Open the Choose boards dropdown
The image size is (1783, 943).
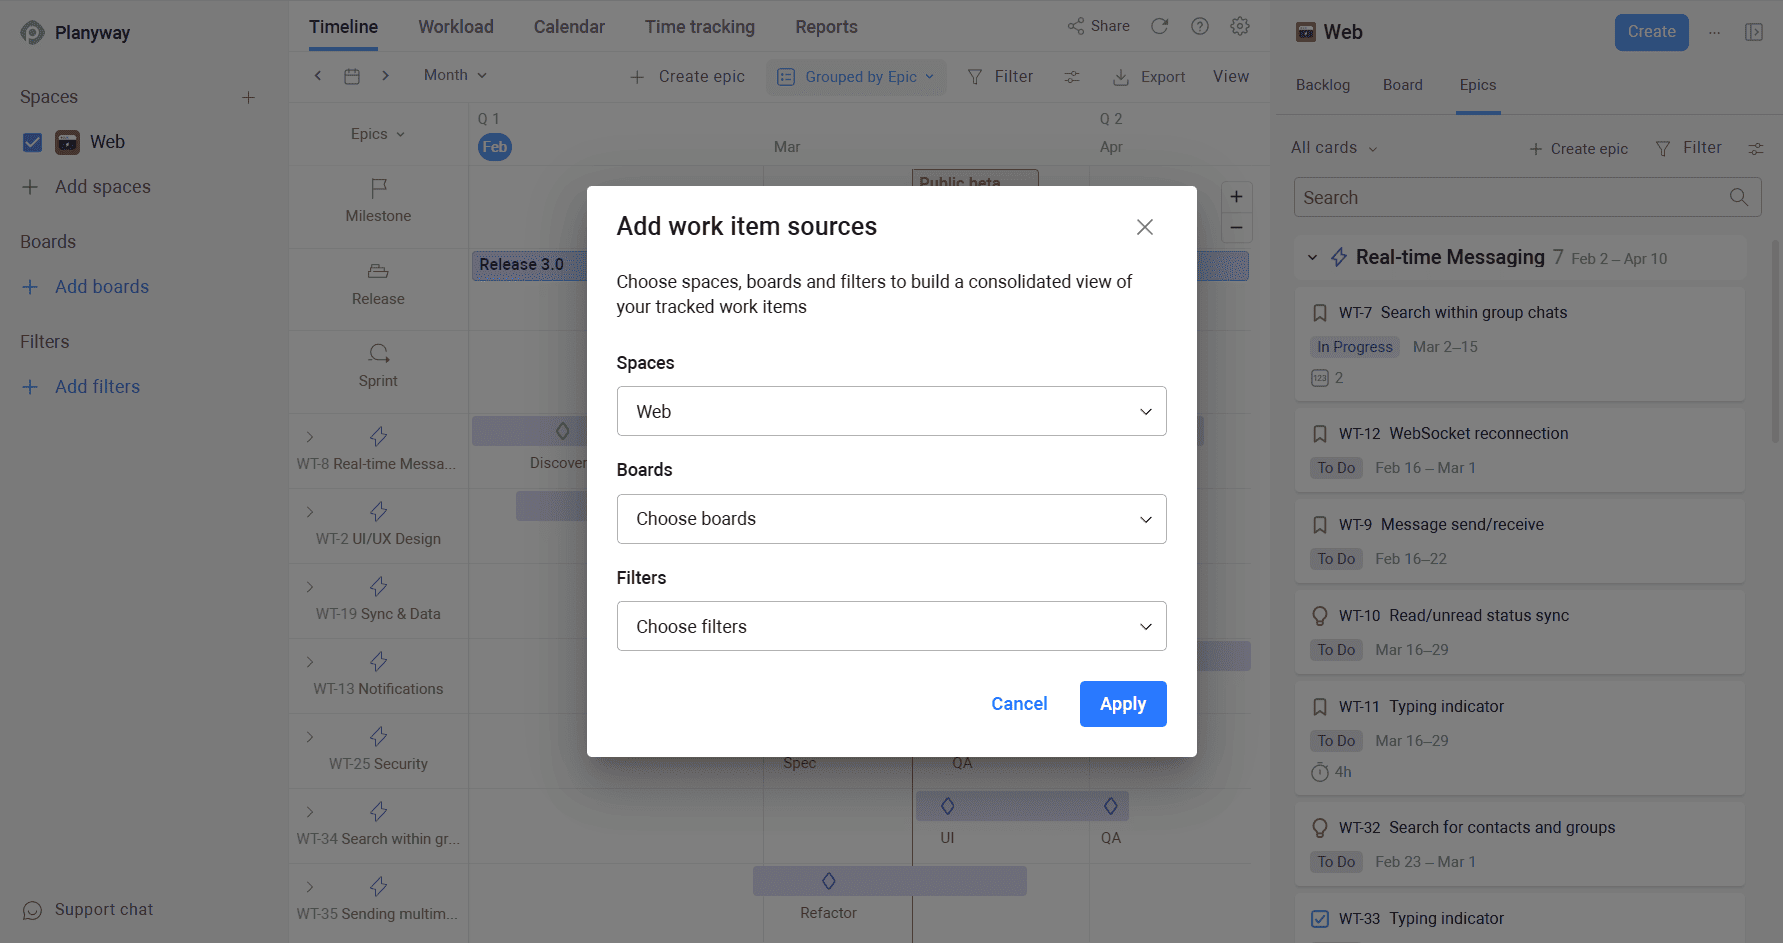click(x=891, y=519)
